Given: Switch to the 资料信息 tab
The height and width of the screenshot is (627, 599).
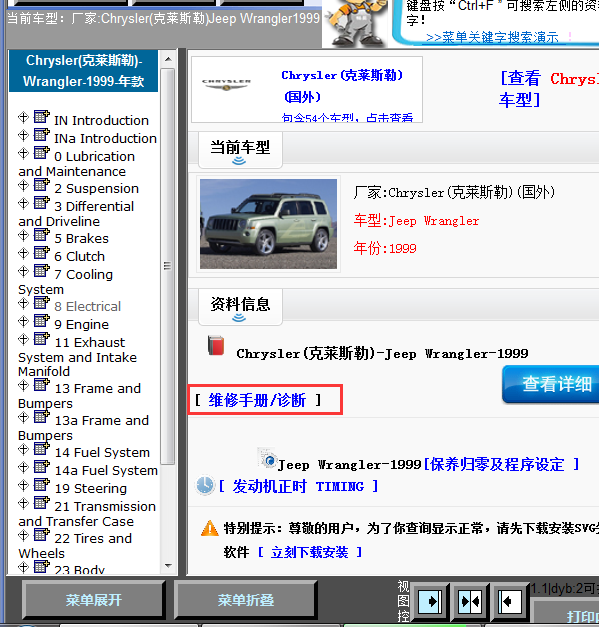Looking at the screenshot, I should coord(240,307).
